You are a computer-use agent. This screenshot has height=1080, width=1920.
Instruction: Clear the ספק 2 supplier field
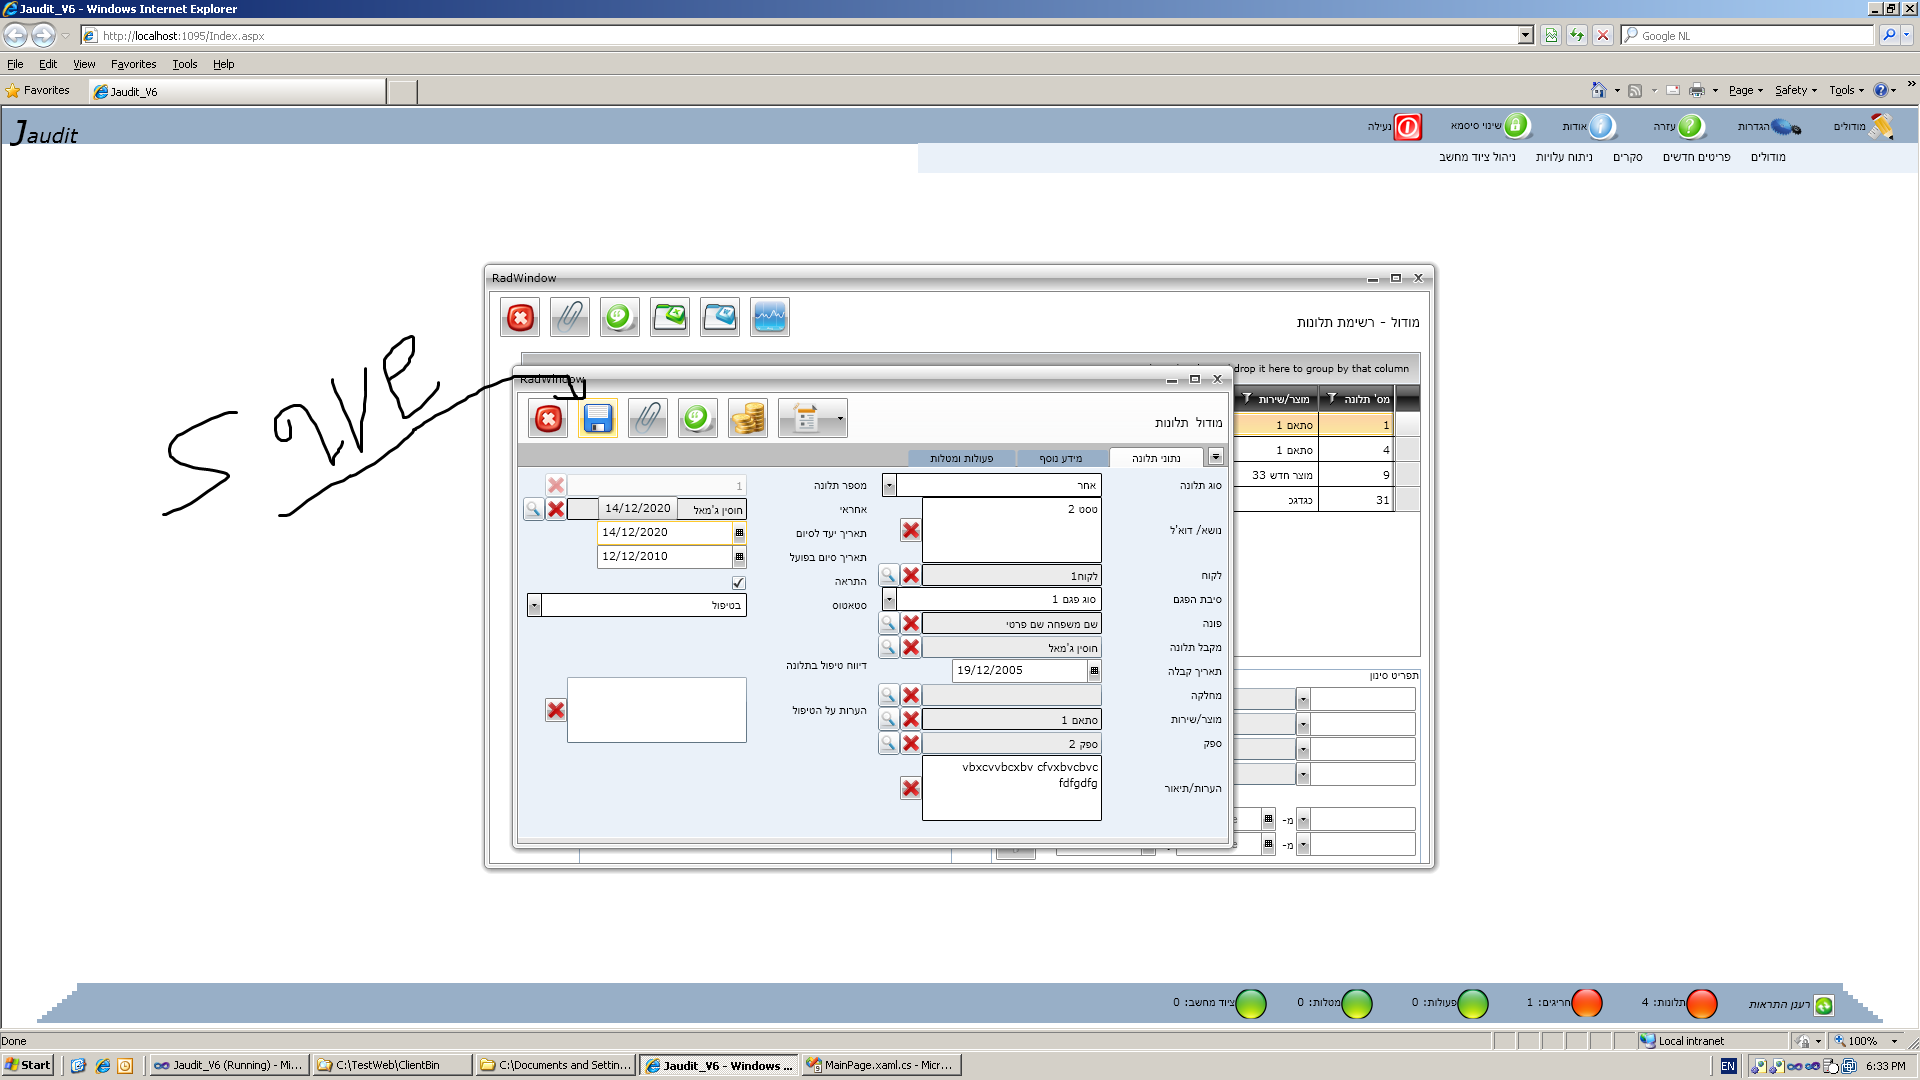click(911, 743)
